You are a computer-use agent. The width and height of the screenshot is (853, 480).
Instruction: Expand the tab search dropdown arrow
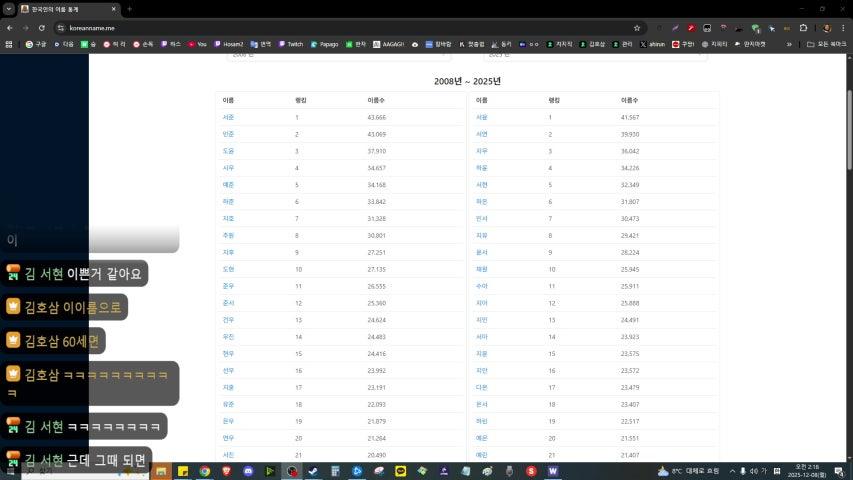[9, 9]
